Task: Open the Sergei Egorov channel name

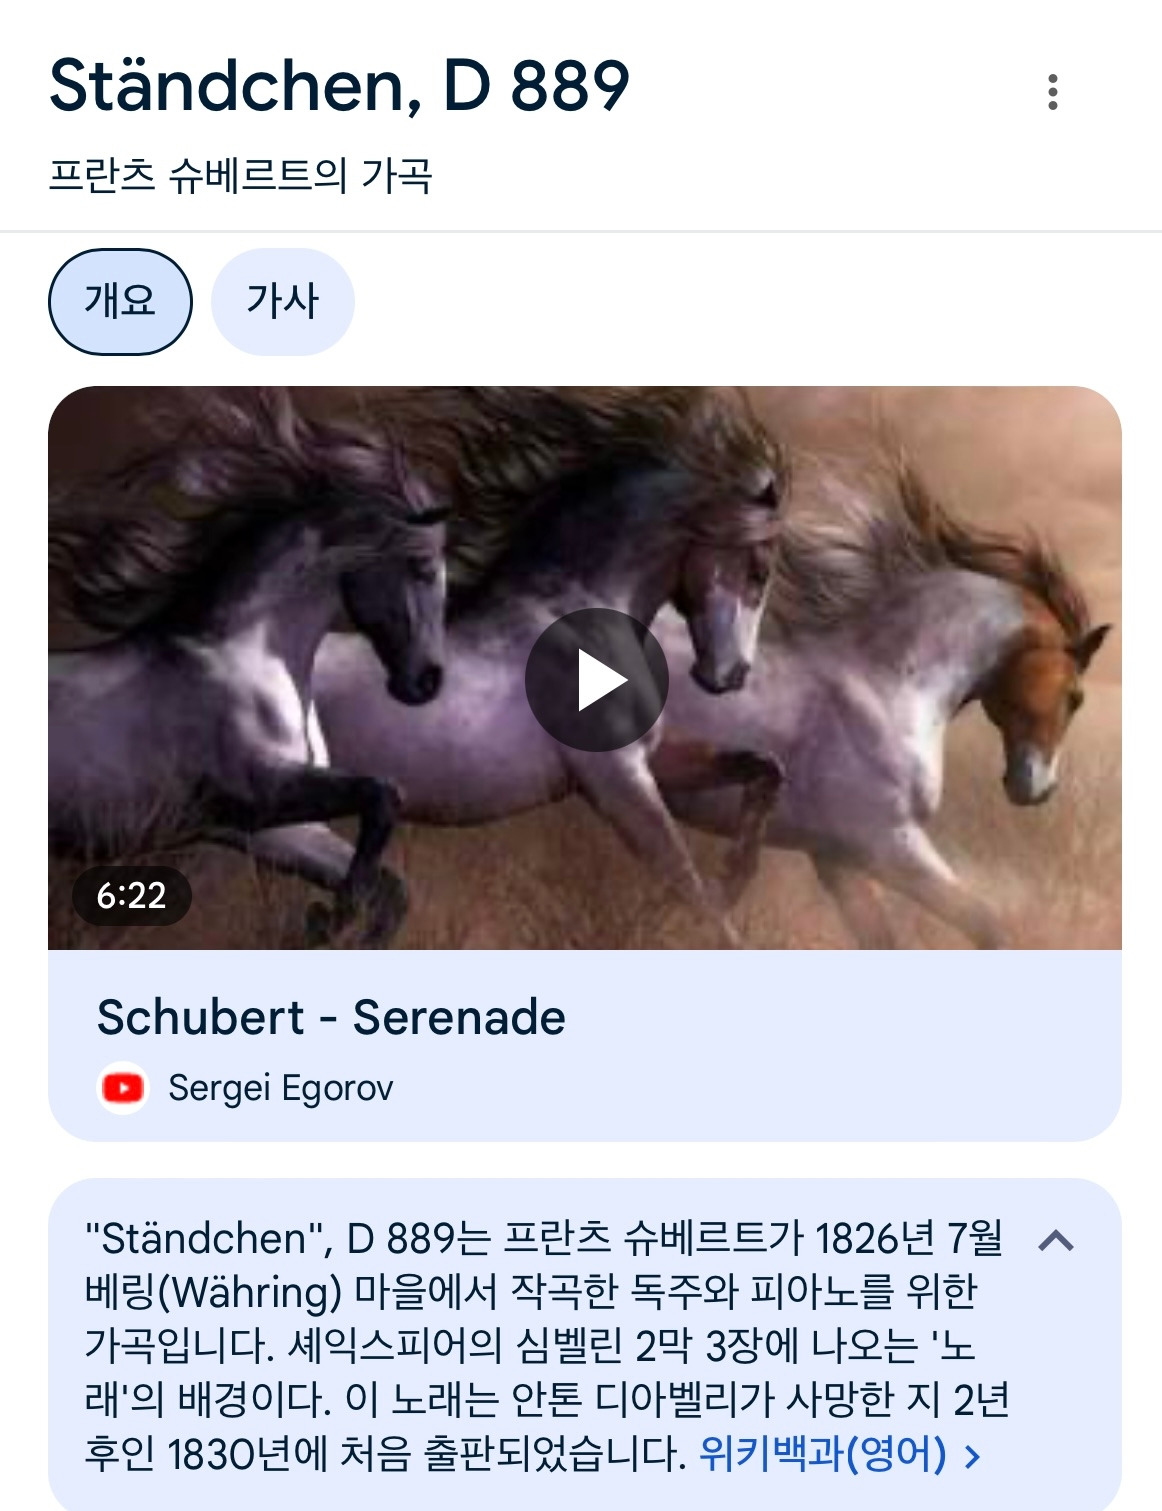Action: [281, 1088]
